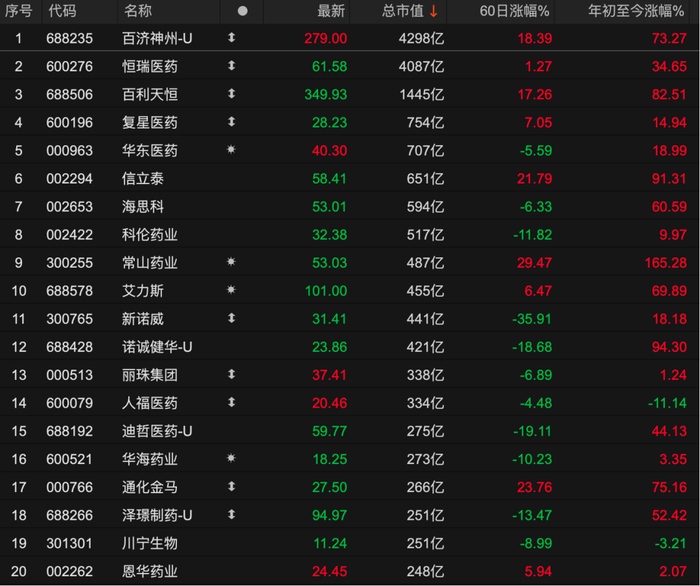
Task: Click market cap value 1445亿
Action: 421,95
